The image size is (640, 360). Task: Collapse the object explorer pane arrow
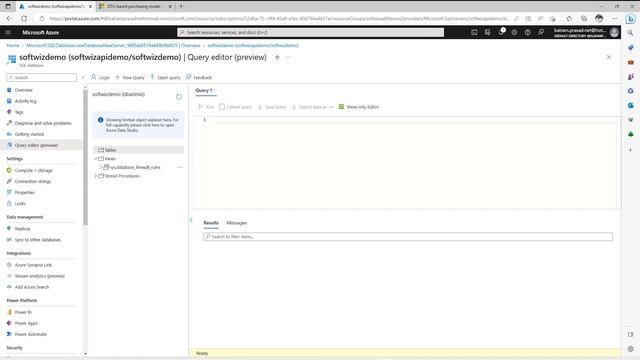pyautogui.click(x=191, y=220)
